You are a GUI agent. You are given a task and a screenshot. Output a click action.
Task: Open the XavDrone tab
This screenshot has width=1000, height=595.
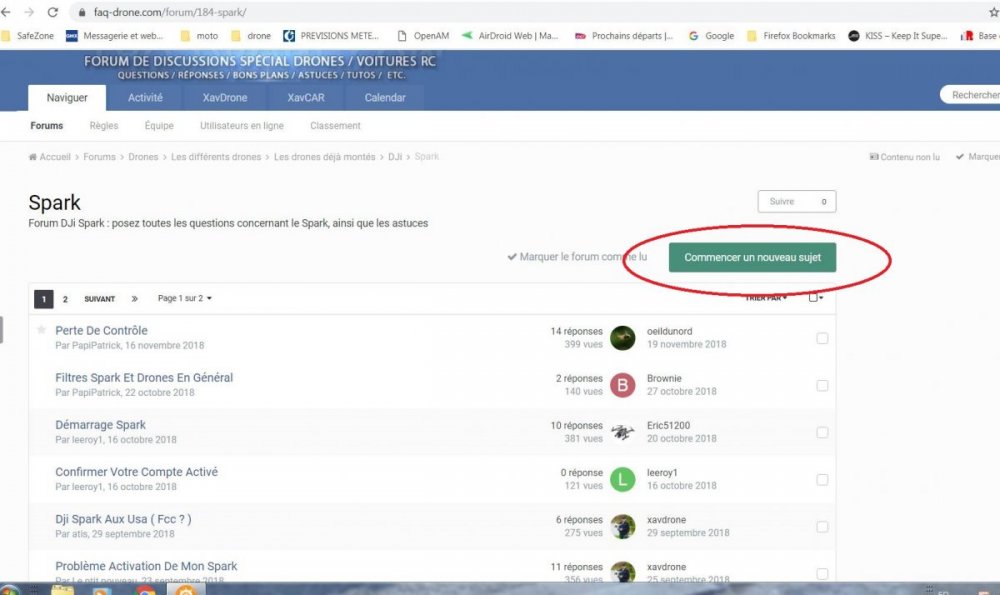pos(224,98)
